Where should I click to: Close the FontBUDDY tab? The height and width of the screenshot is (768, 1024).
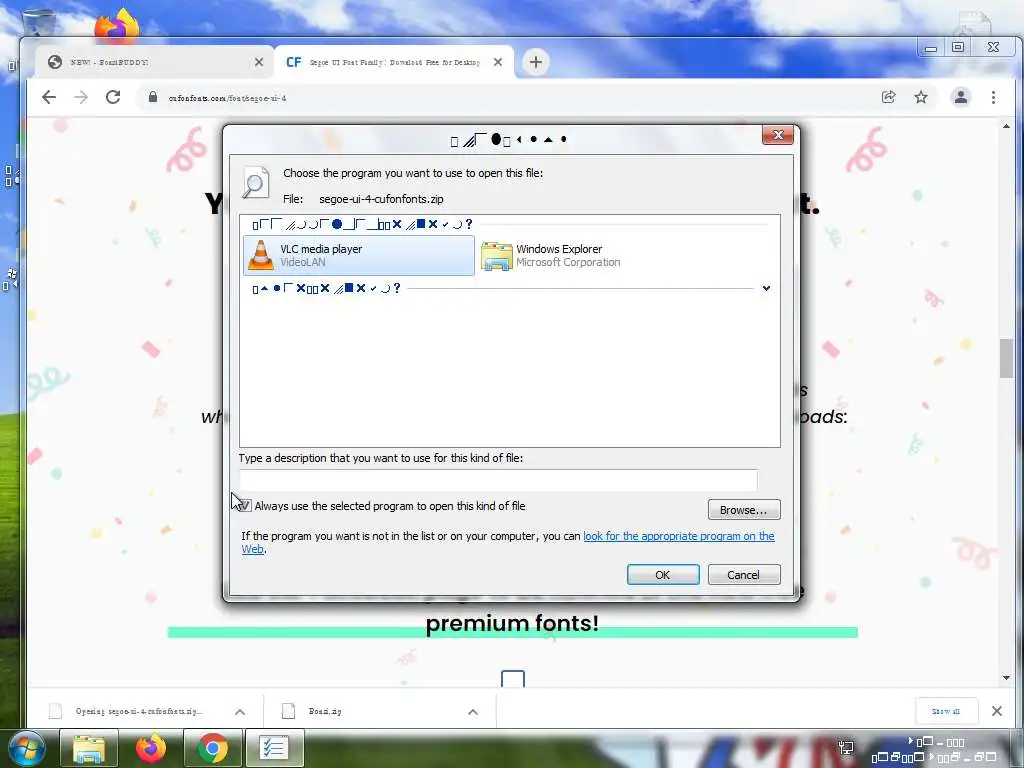pyautogui.click(x=259, y=62)
